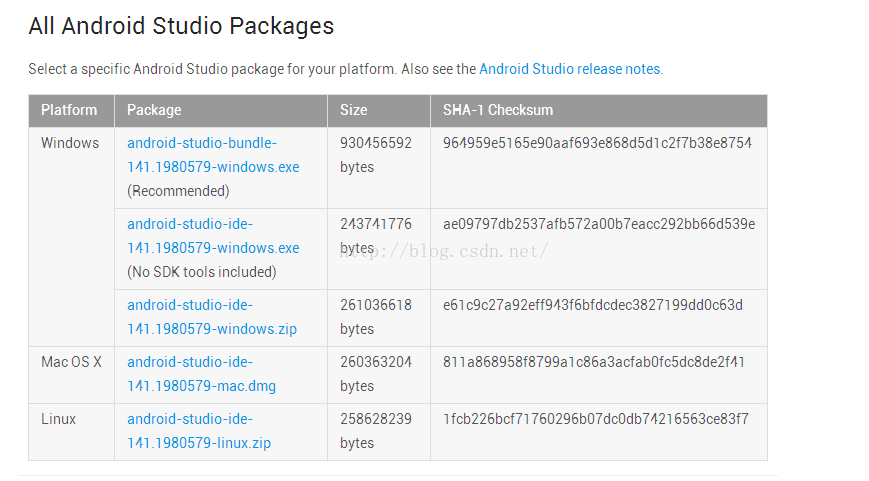Click the SHA-1 Checksum column header

click(599, 110)
